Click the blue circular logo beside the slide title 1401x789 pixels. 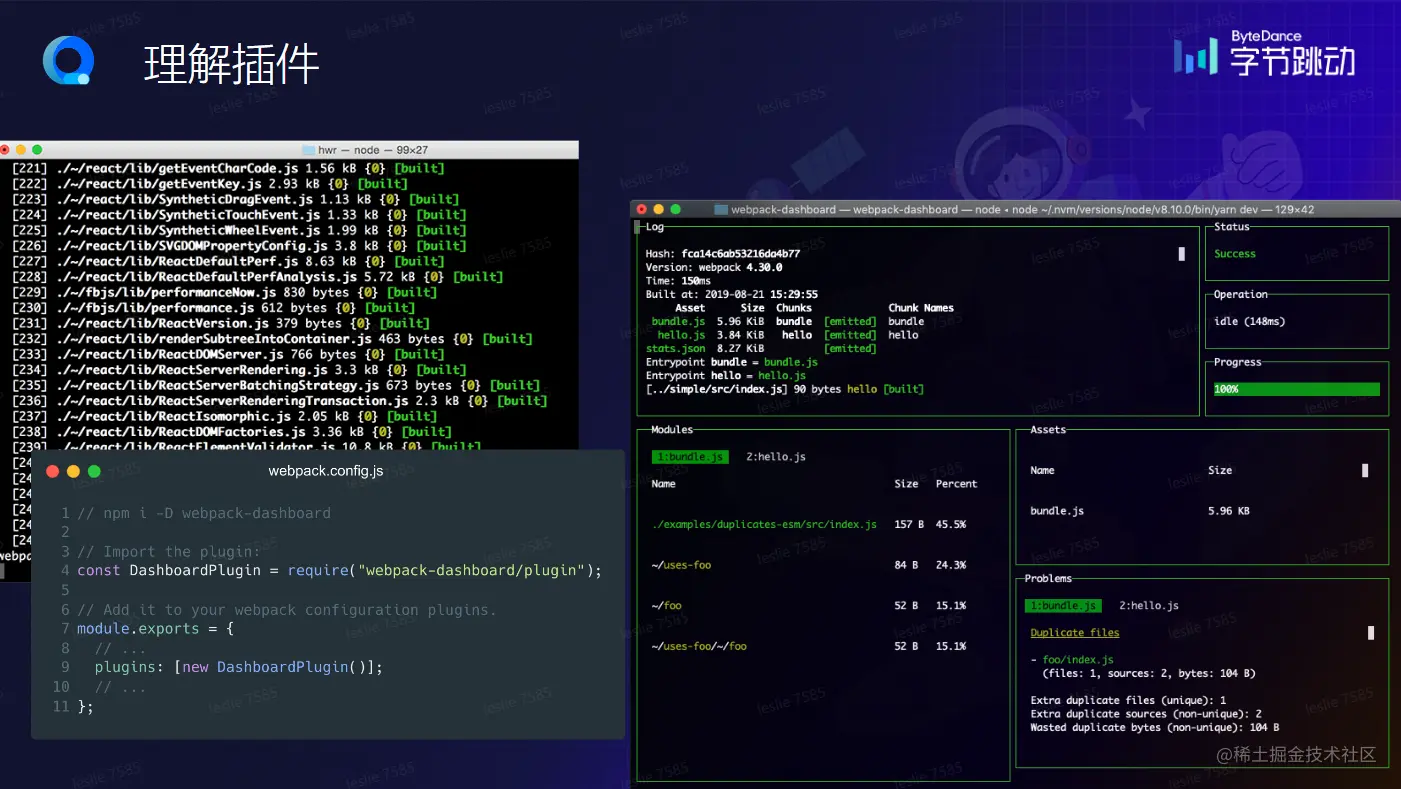pos(68,60)
